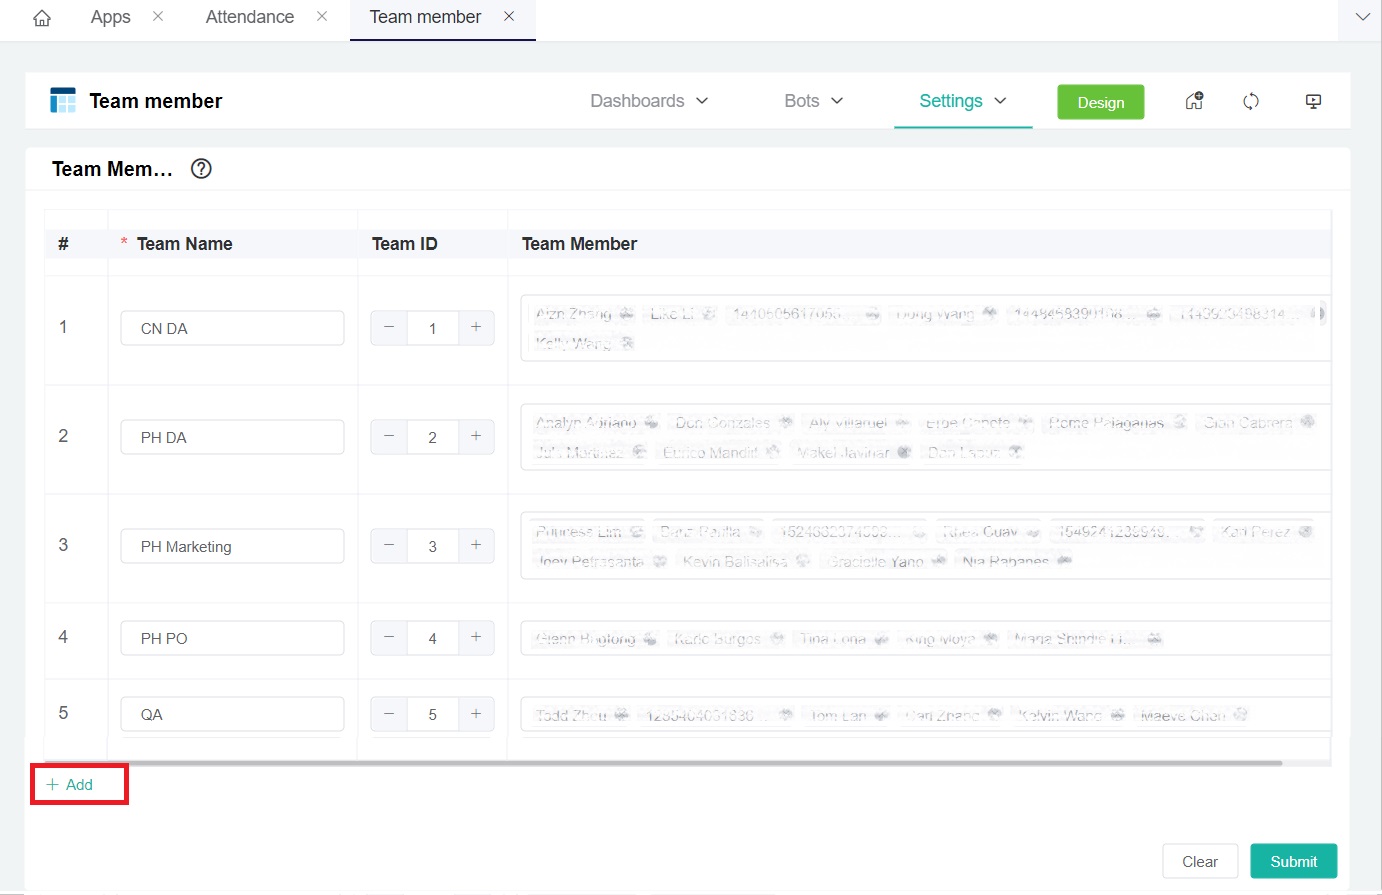This screenshot has width=1382, height=895.
Task: Open the Bots dropdown menu
Action: 814,101
